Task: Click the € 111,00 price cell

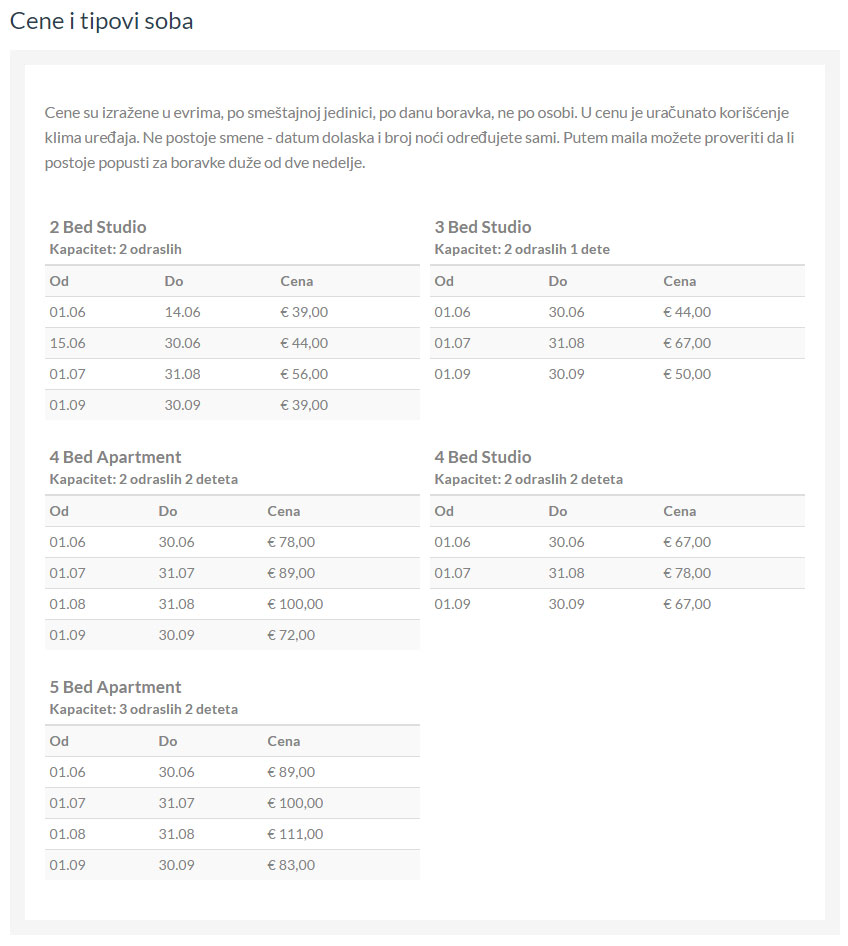Action: (x=295, y=834)
